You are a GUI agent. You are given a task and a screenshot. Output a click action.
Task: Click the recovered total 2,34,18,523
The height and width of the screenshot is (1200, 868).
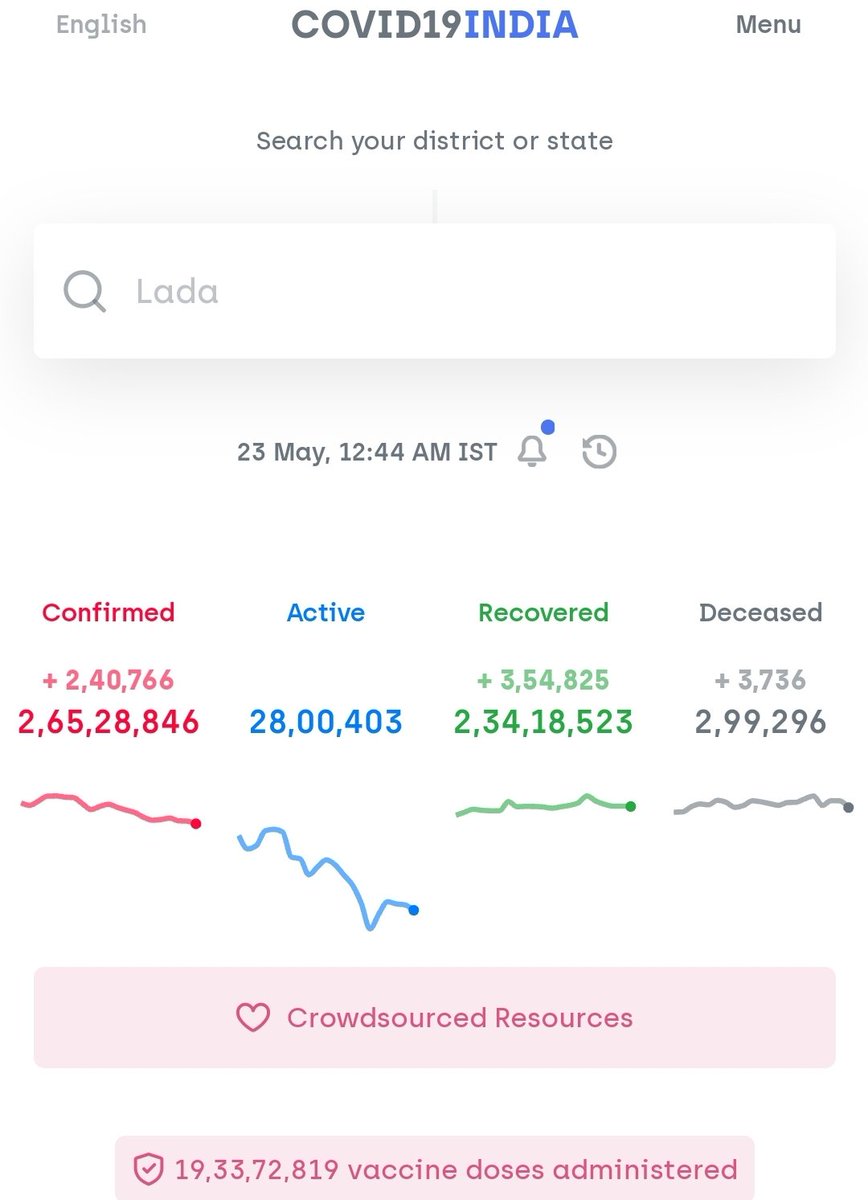[x=543, y=722]
